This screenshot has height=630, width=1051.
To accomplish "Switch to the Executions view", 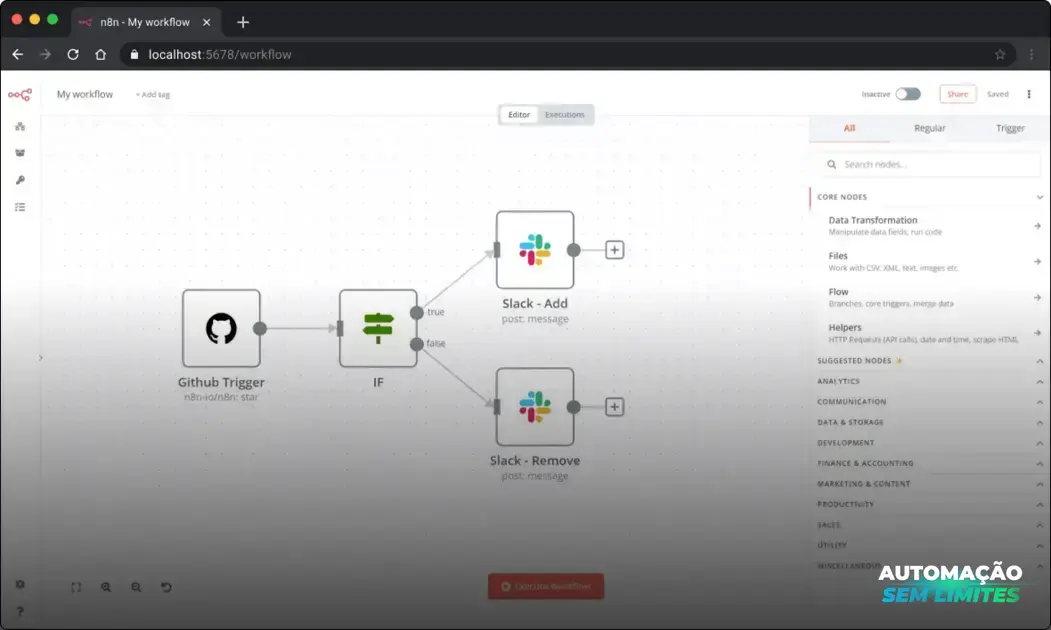I will pos(564,115).
